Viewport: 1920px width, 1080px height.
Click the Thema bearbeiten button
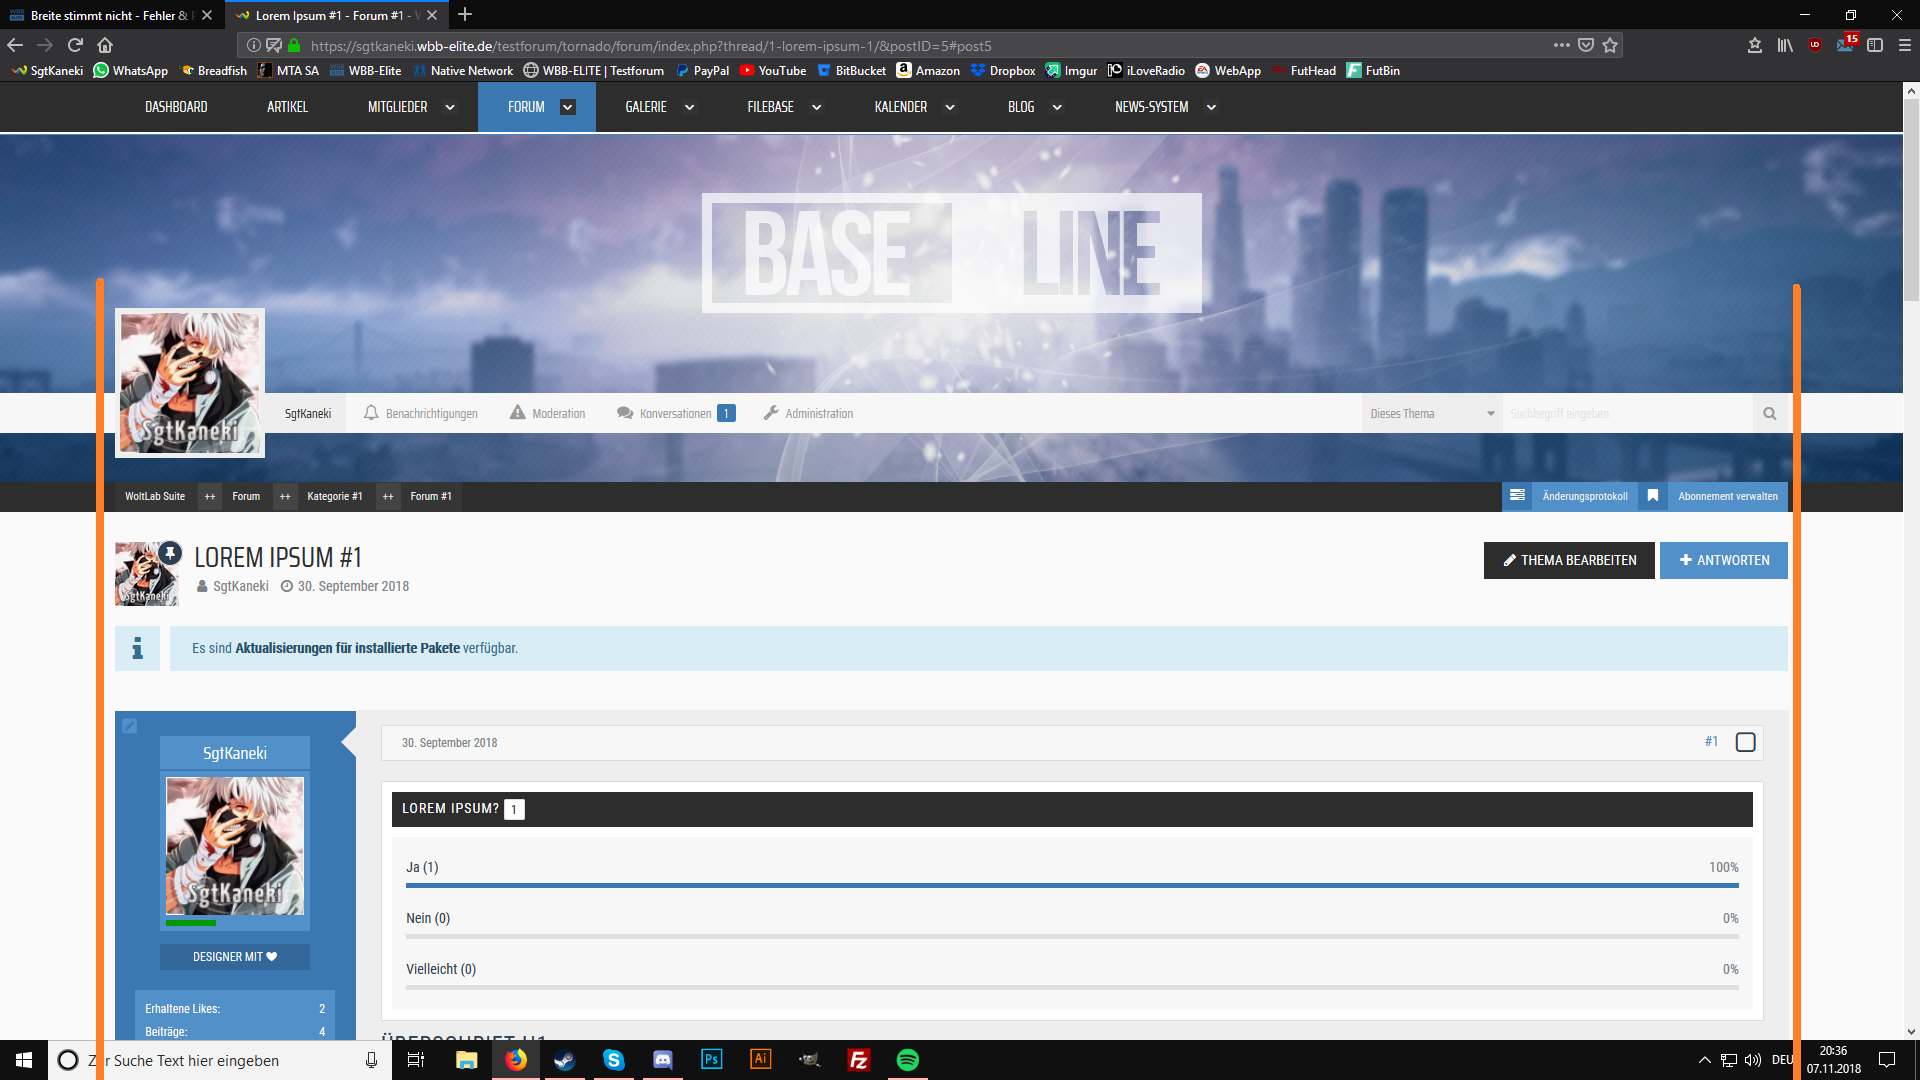pyautogui.click(x=1568, y=560)
